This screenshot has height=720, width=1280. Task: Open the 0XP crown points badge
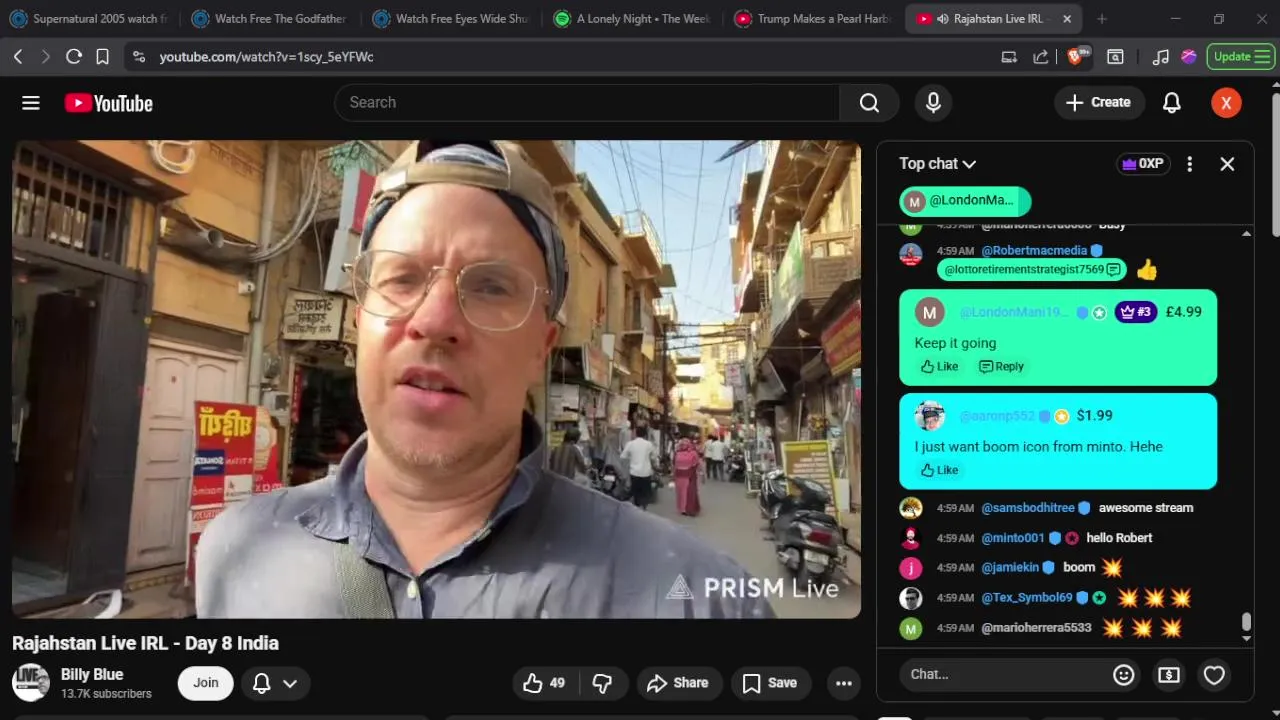1143,164
